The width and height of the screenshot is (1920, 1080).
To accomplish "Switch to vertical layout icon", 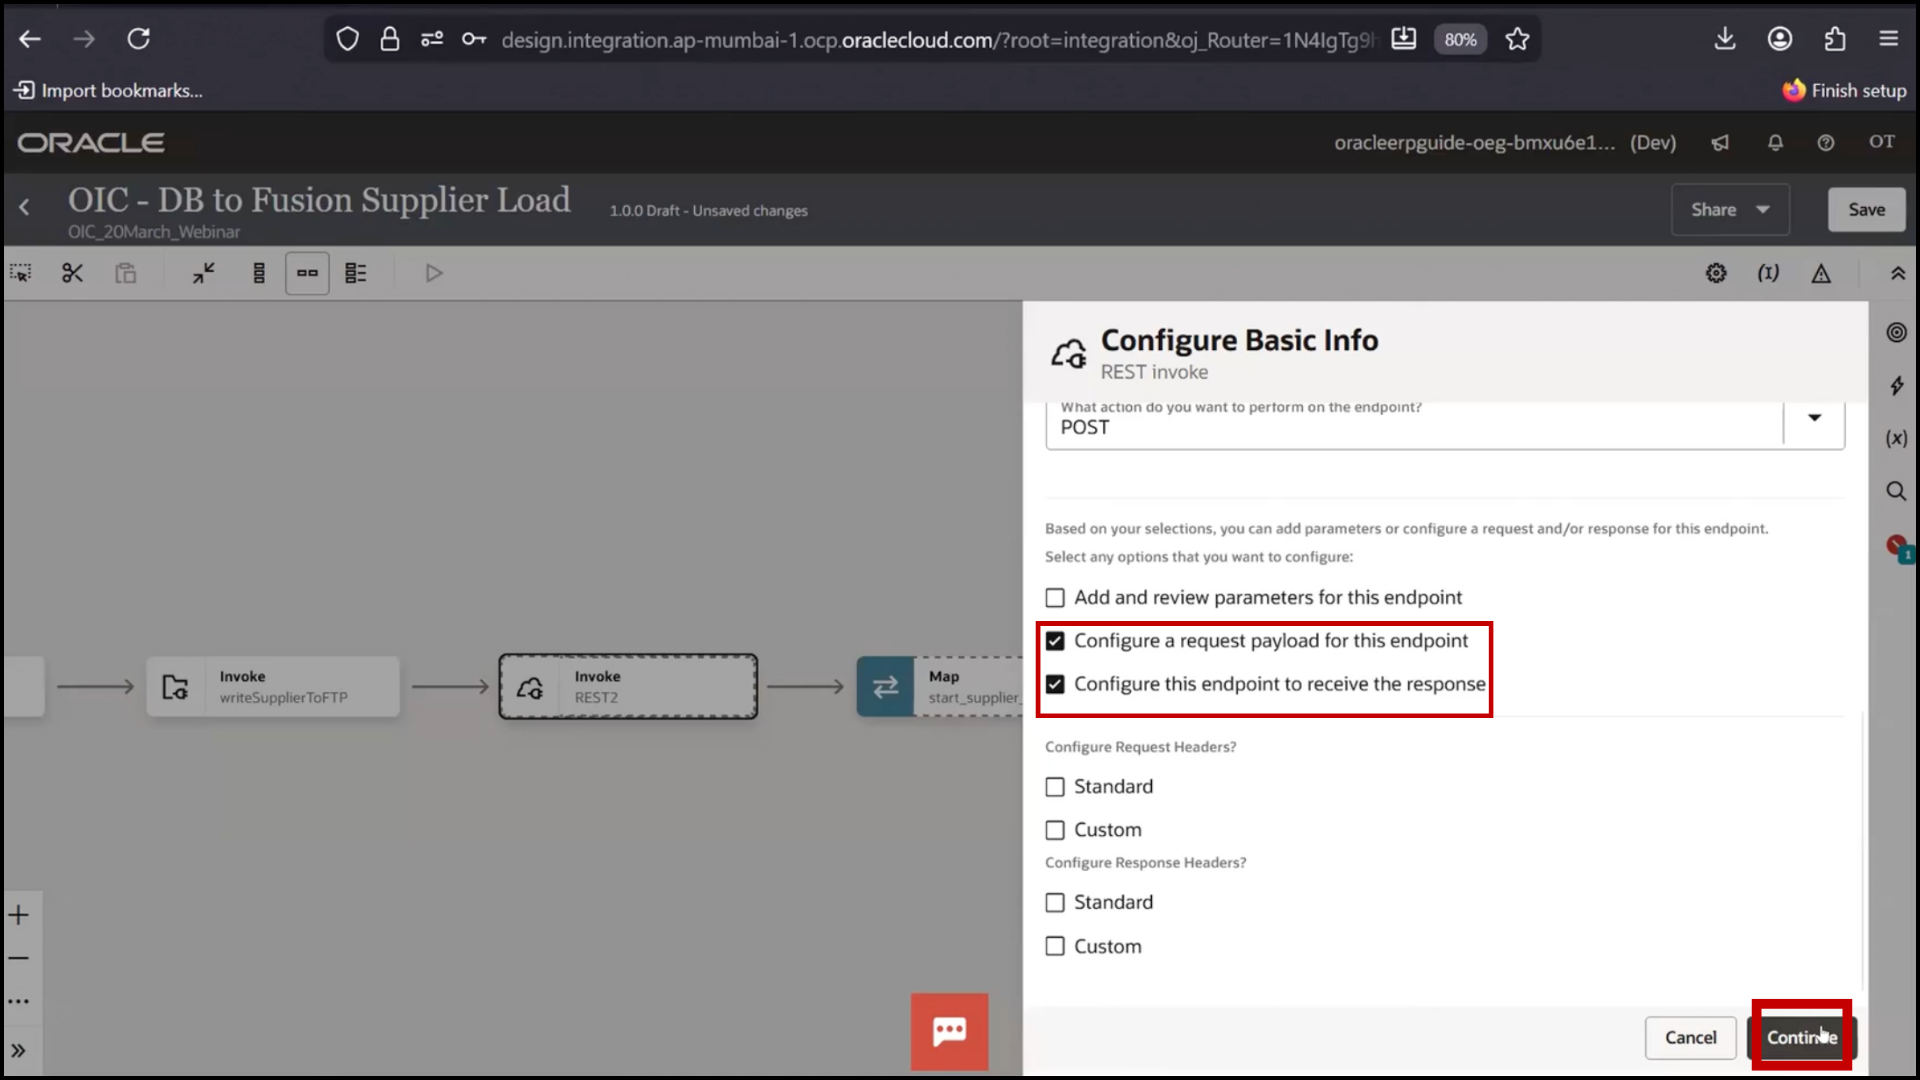I will coord(259,273).
